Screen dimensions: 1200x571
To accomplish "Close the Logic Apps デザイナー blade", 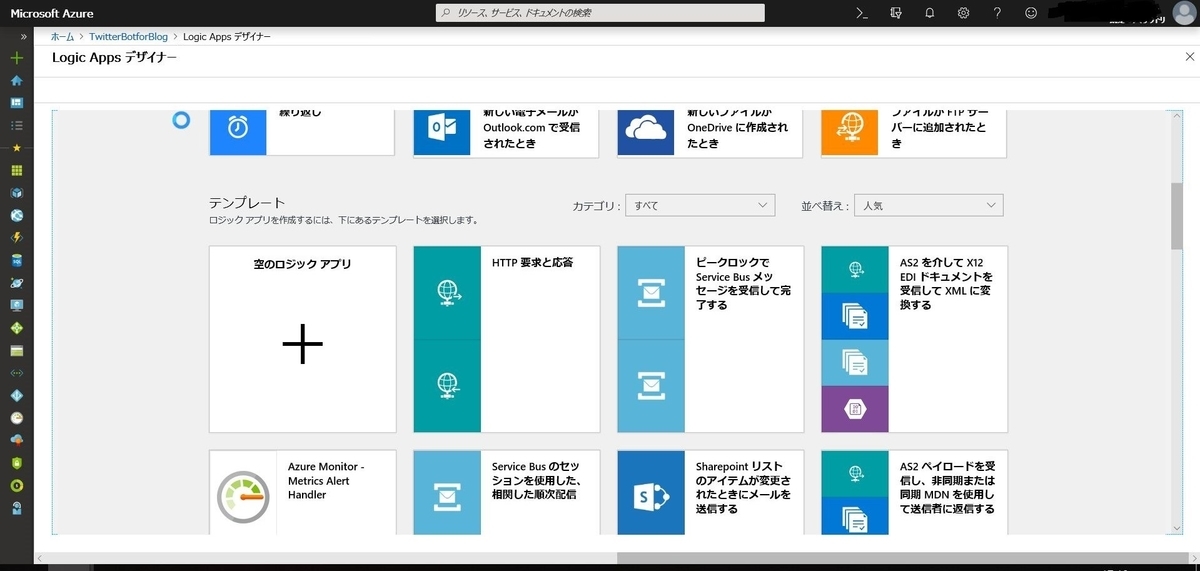I will click(1189, 58).
